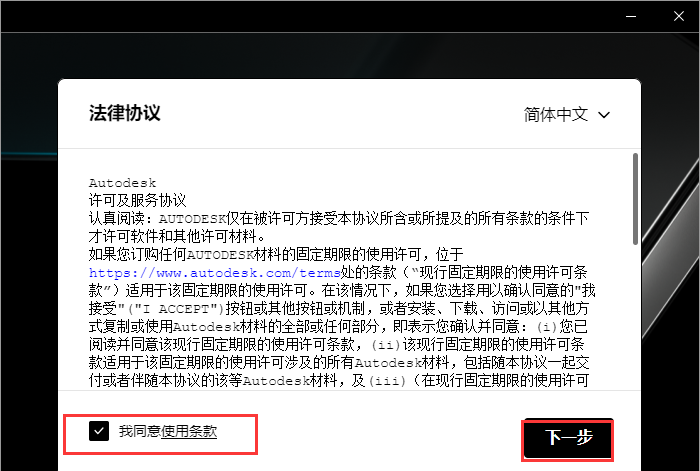Close the installer window
Viewport: 700px width, 471px height.
pyautogui.click(x=679, y=17)
